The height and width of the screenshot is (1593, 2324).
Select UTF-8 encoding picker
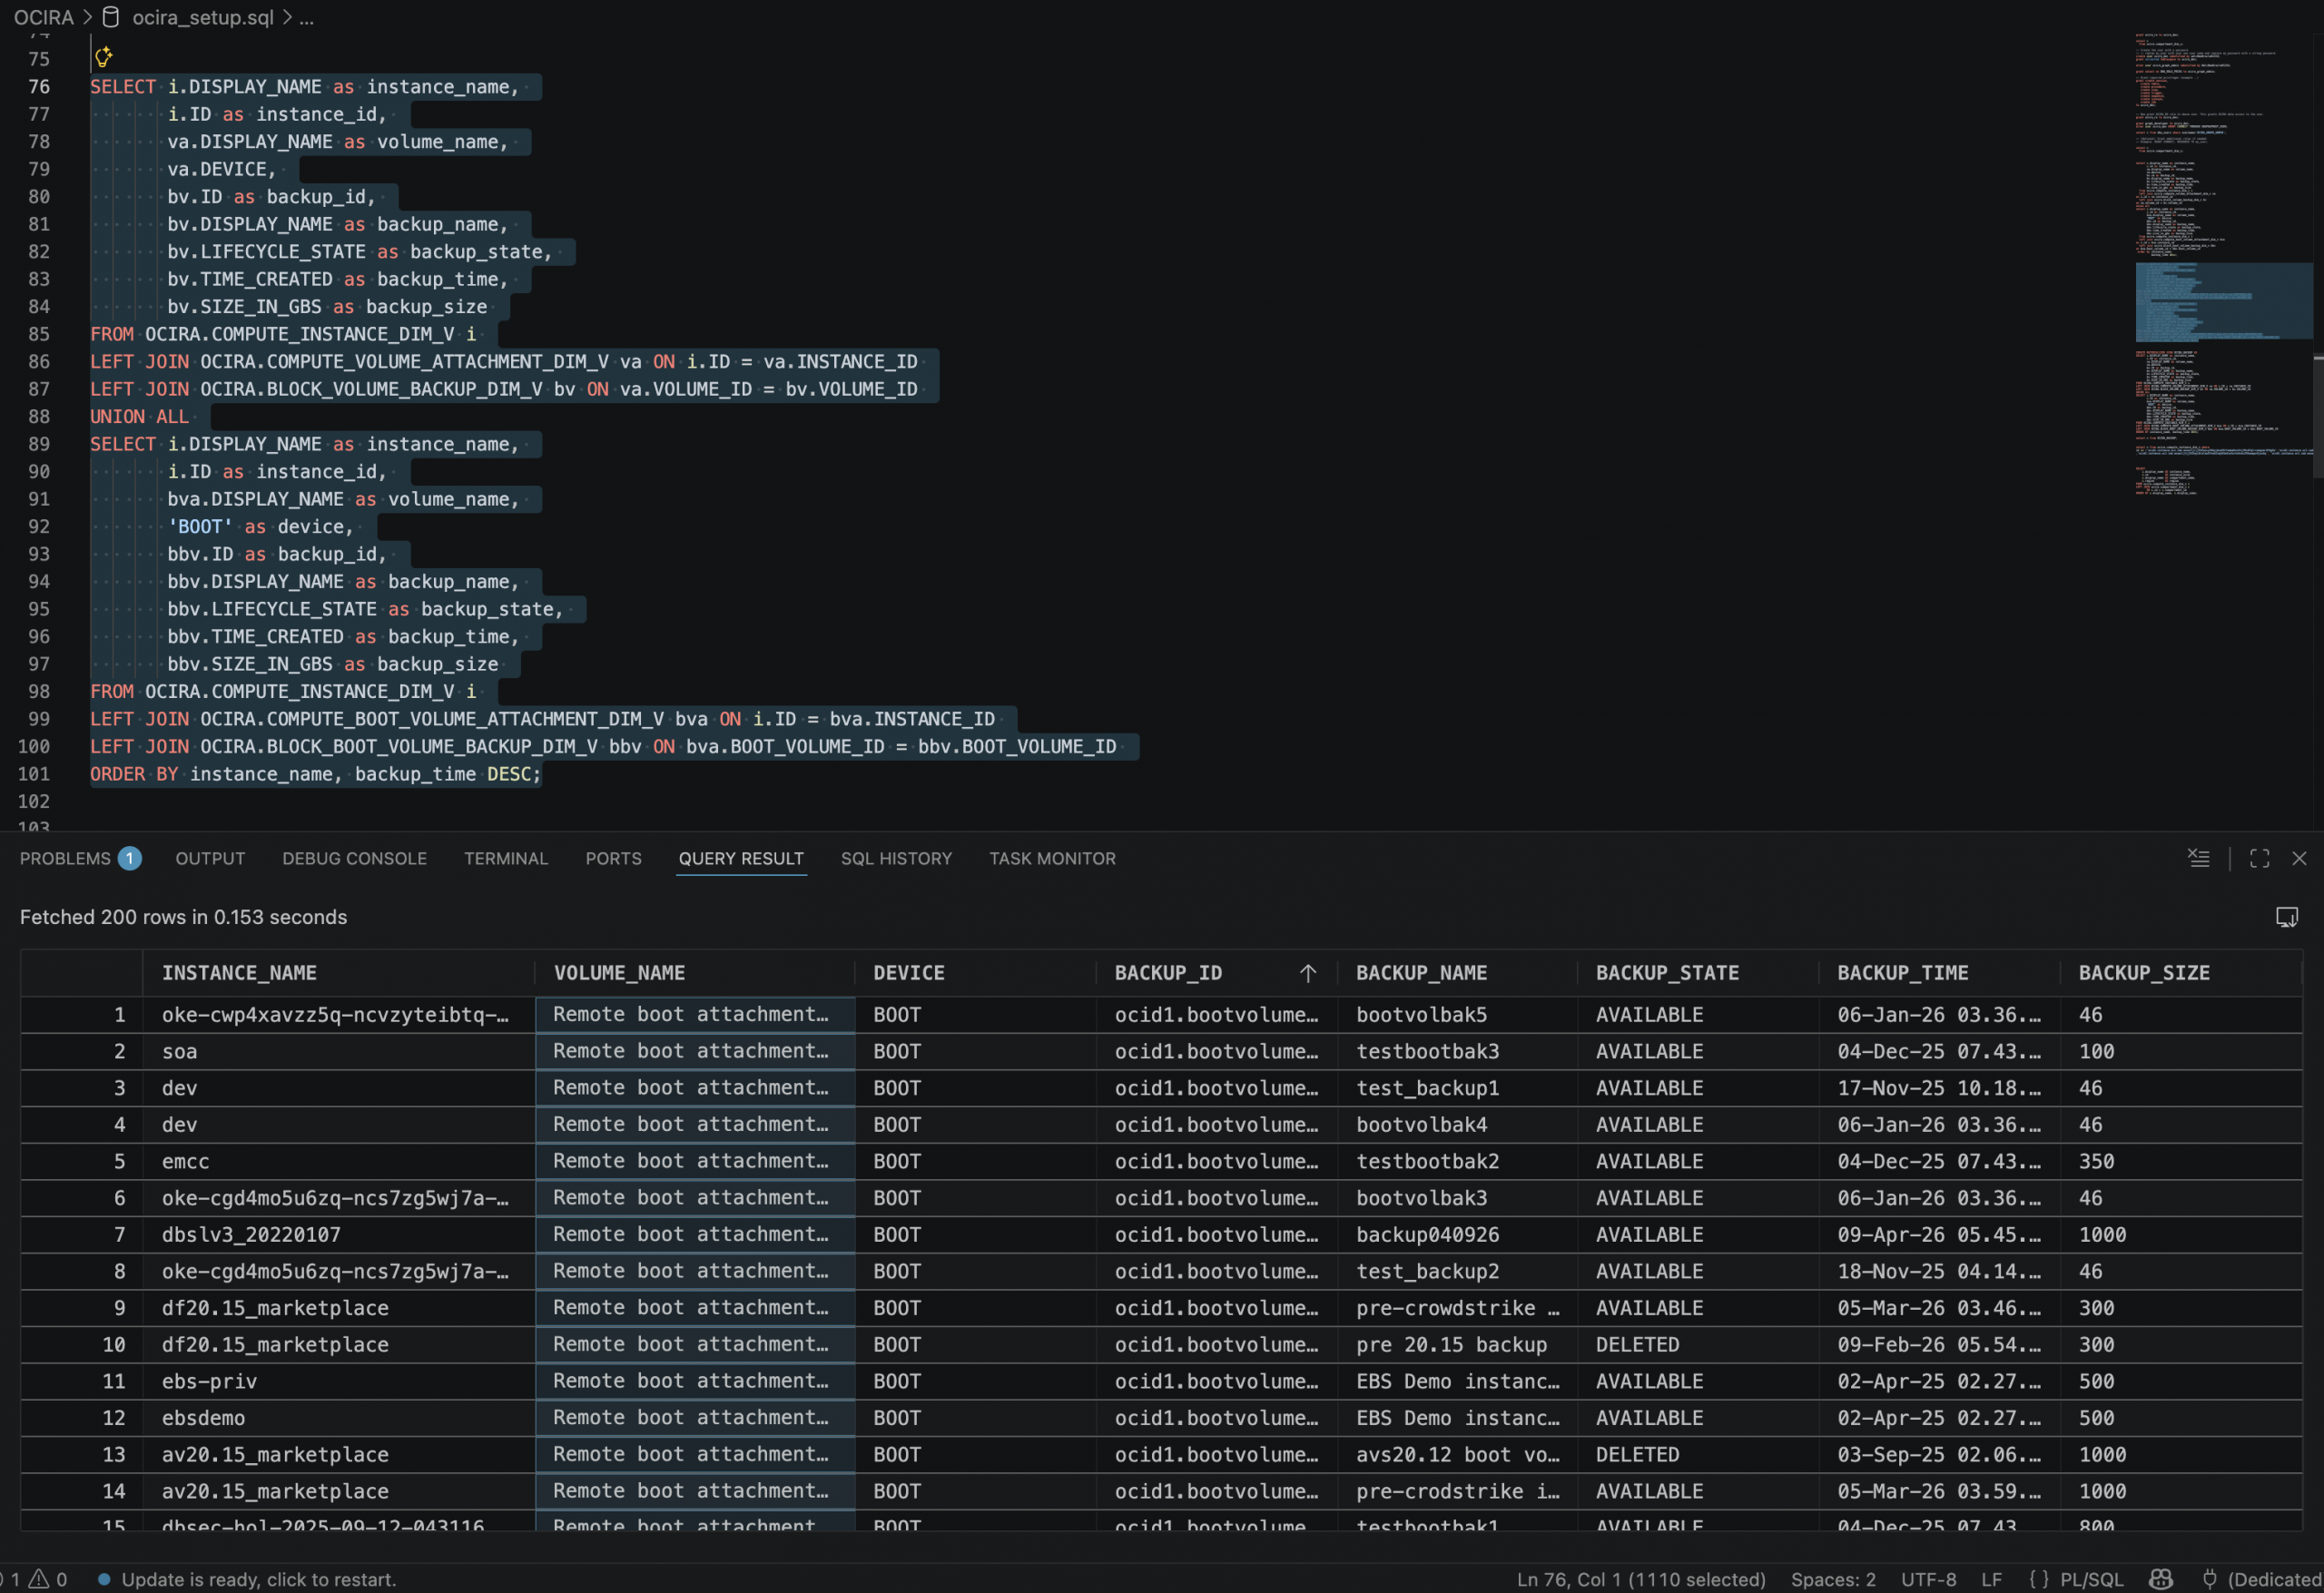(x=1928, y=1579)
